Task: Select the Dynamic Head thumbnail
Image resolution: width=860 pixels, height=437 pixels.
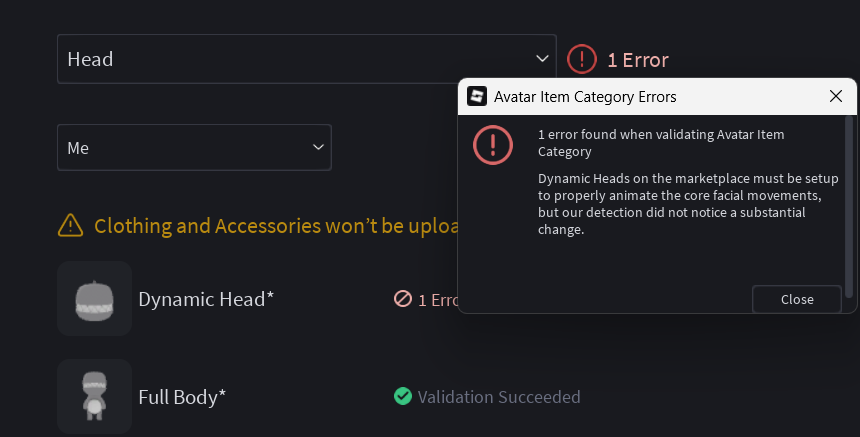Action: pyautogui.click(x=95, y=298)
